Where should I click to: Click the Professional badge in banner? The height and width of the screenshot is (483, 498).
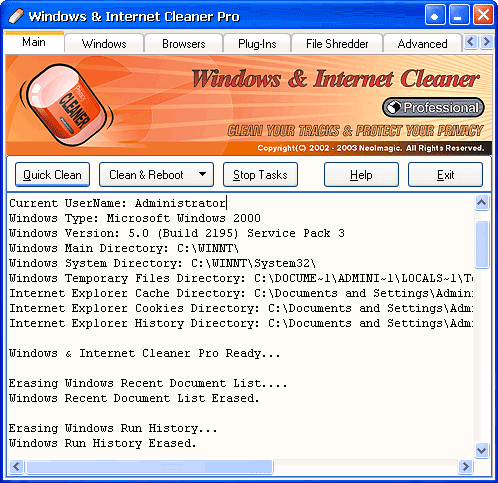(x=433, y=107)
